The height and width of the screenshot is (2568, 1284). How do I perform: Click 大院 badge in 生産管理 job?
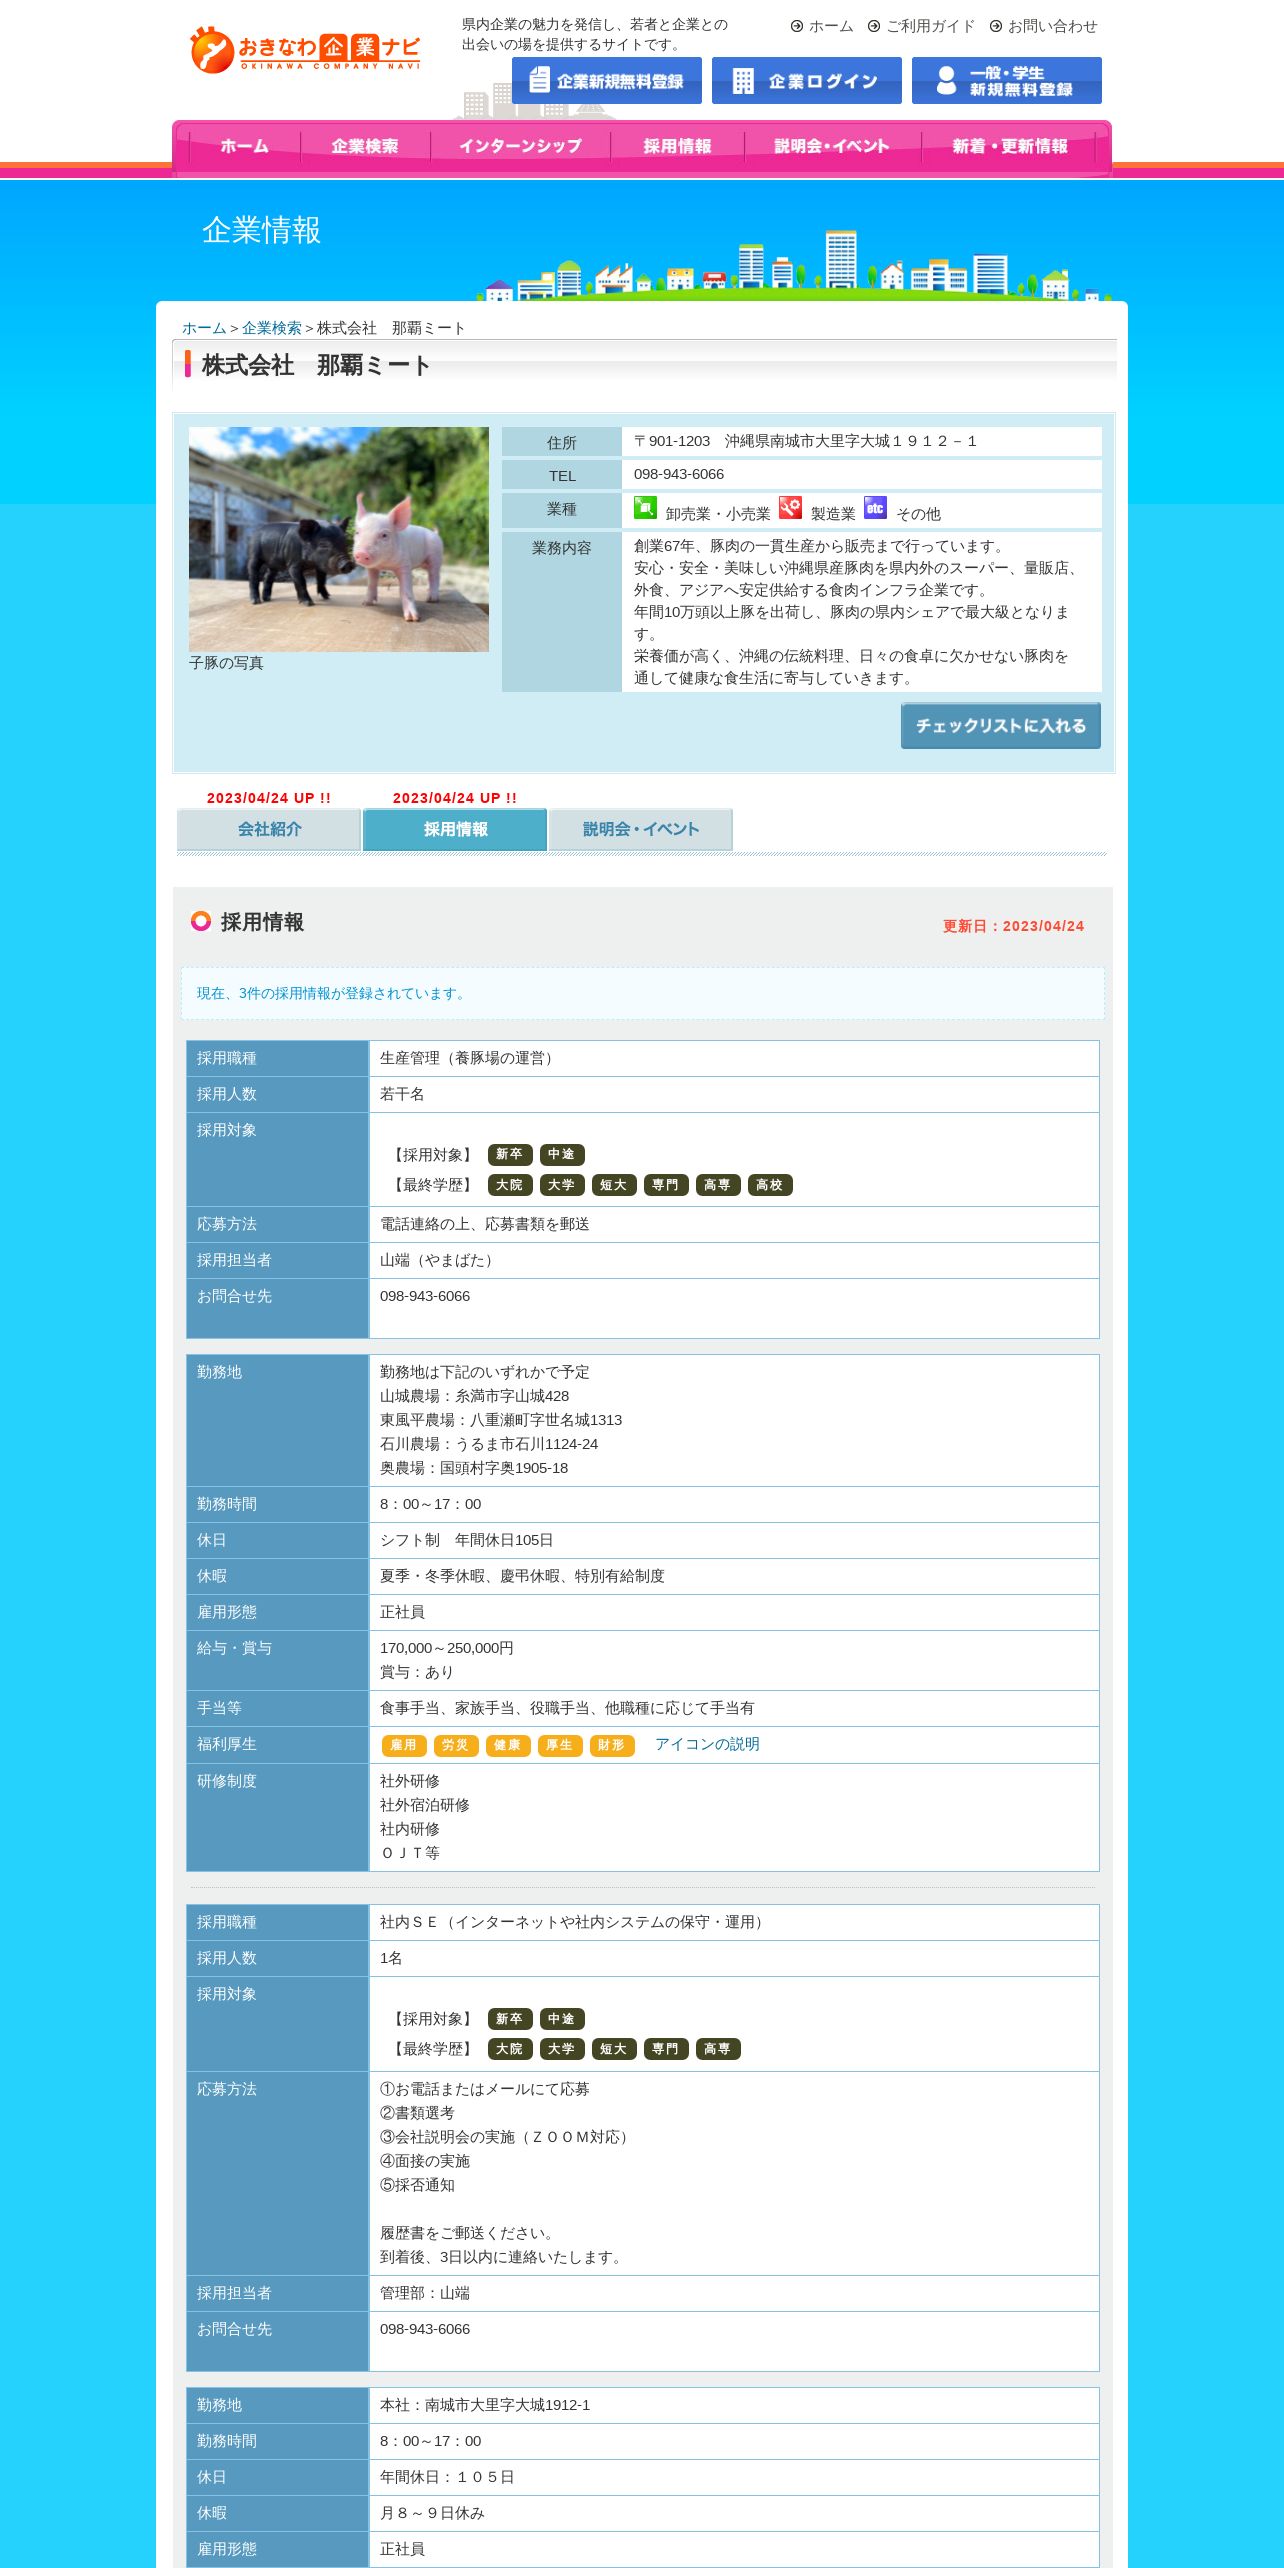(510, 1185)
